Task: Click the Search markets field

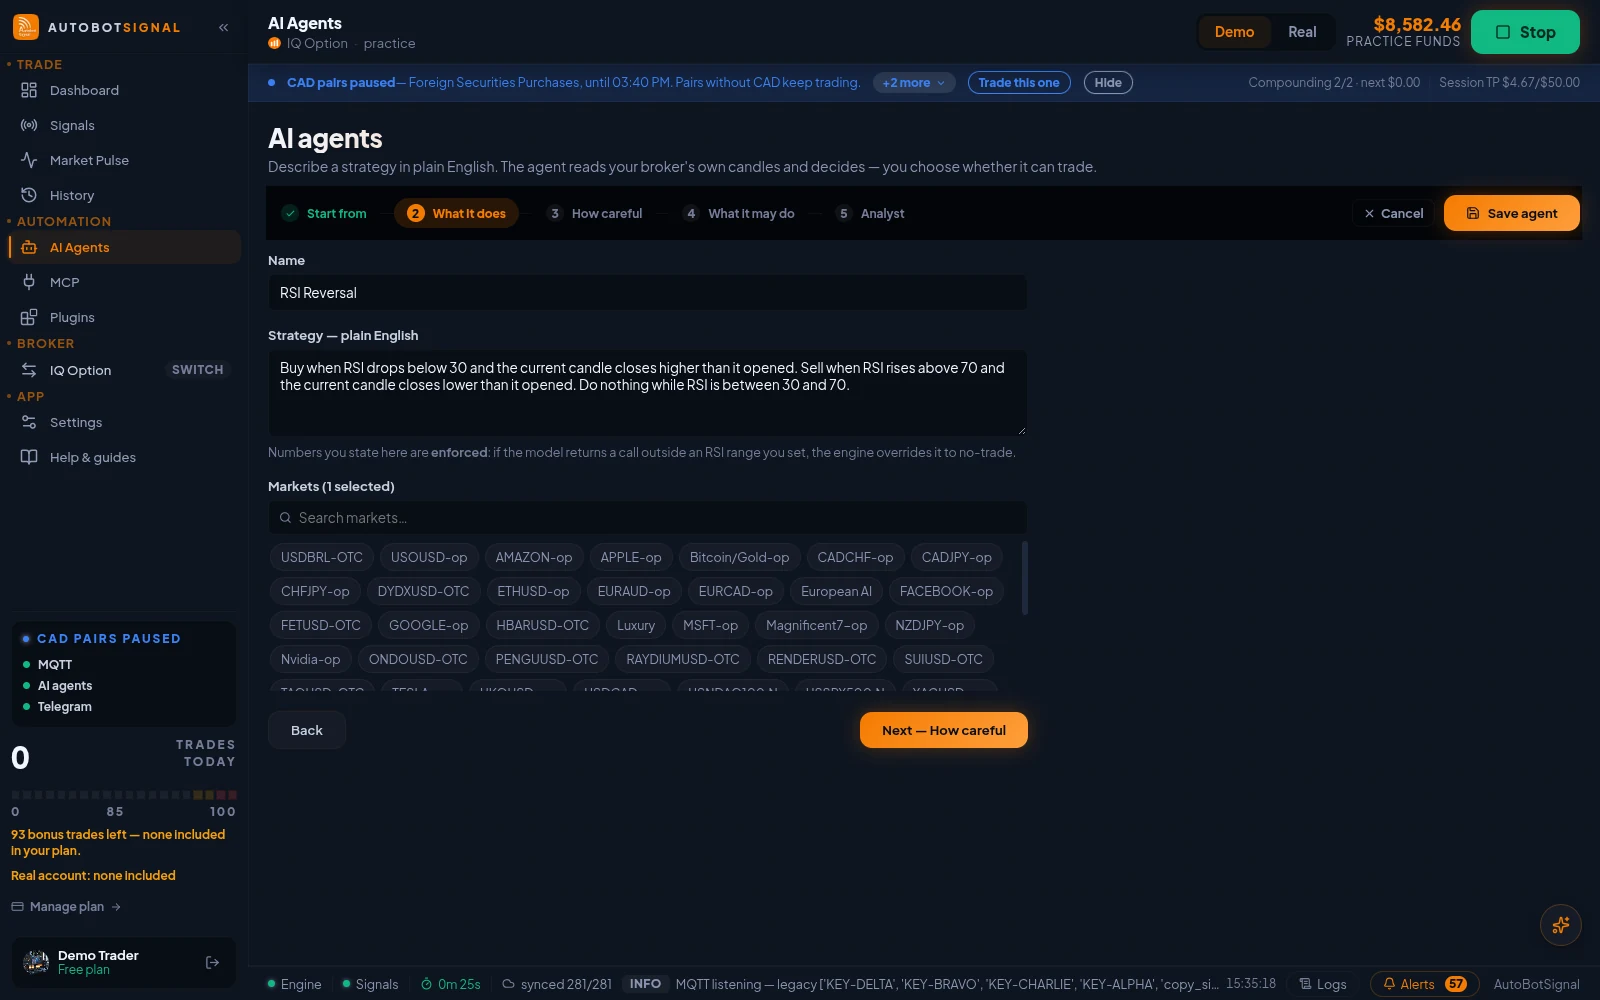Action: (647, 518)
